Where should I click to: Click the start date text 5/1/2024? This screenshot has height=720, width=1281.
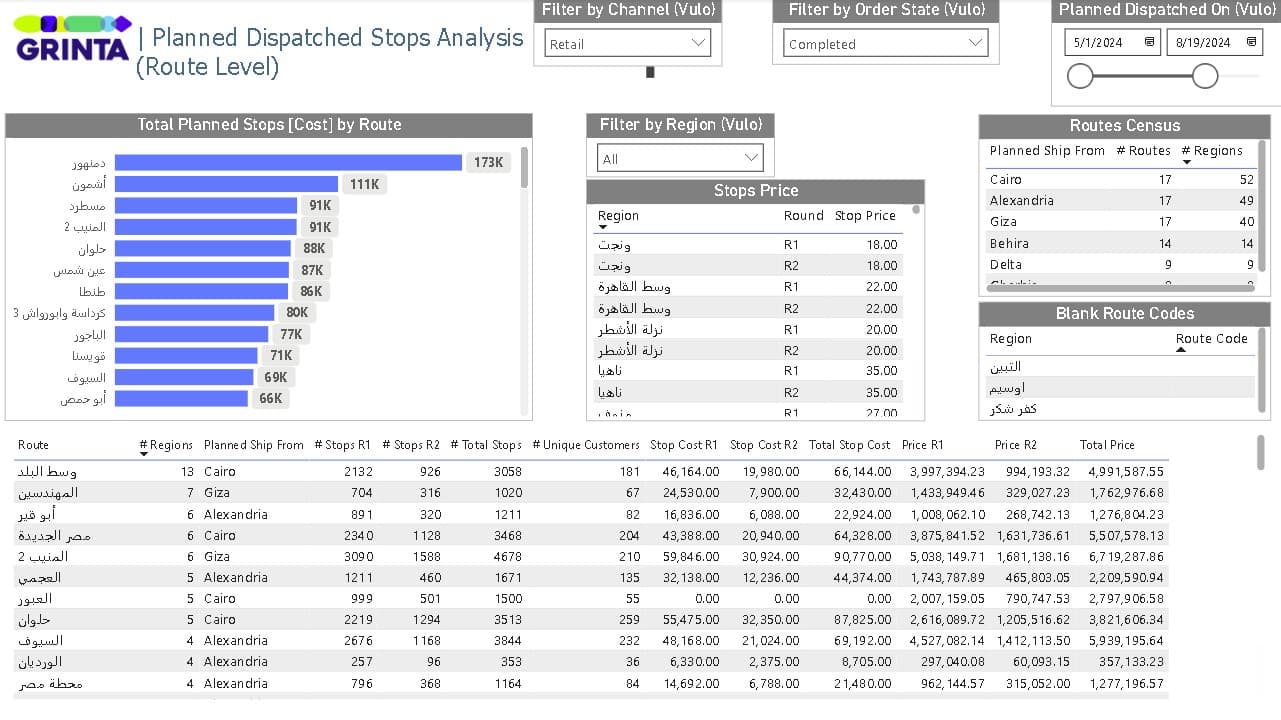1098,43
